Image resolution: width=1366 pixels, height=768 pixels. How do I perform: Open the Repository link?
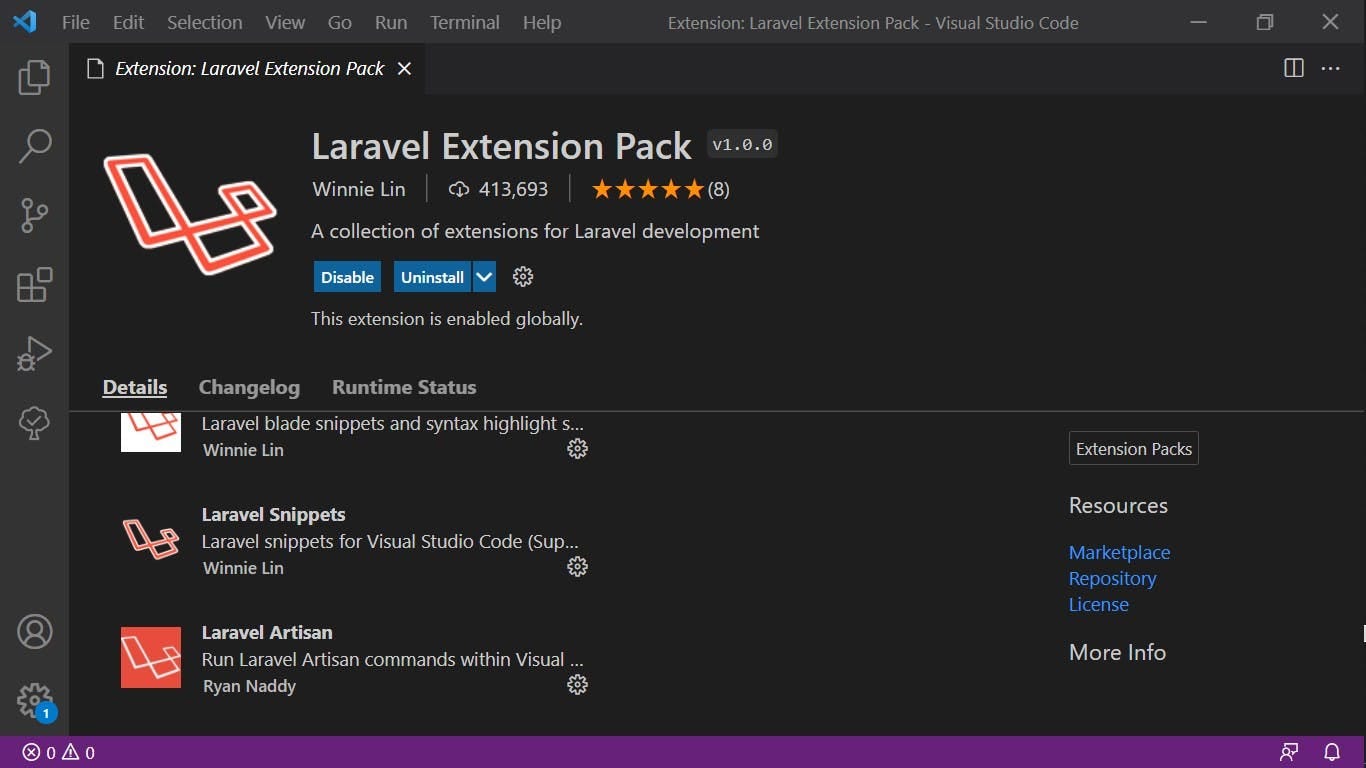[x=1112, y=578]
